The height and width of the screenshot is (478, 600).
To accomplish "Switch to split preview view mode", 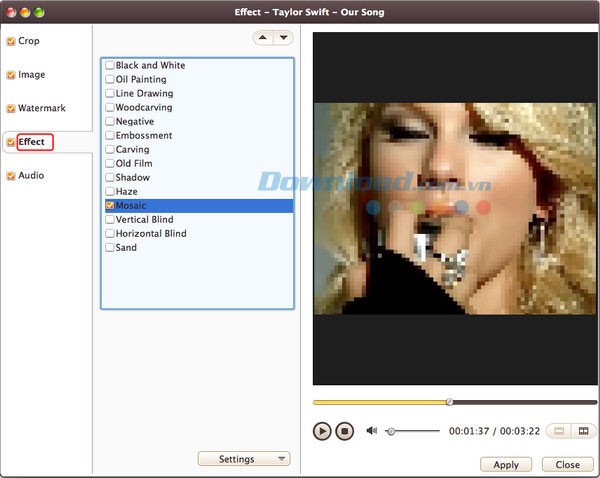I will [583, 431].
